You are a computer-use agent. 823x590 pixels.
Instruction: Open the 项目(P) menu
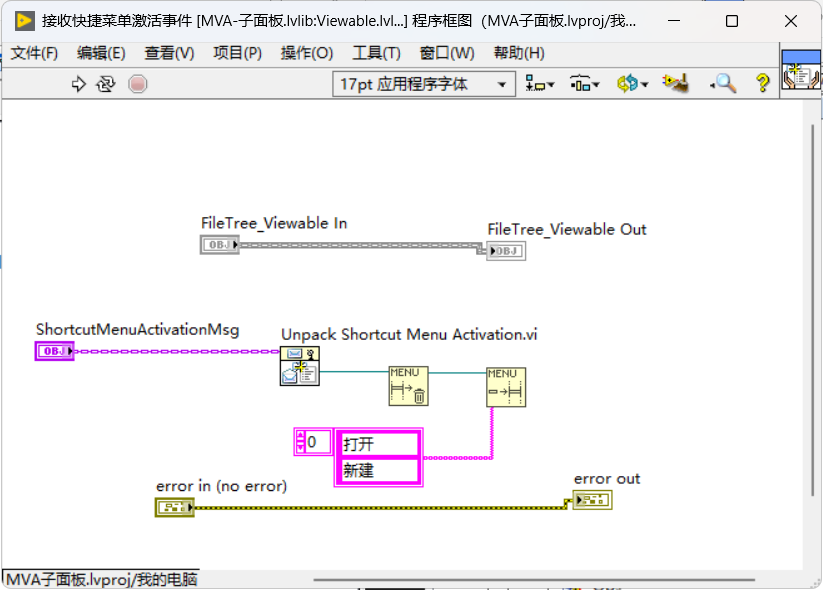pos(237,53)
